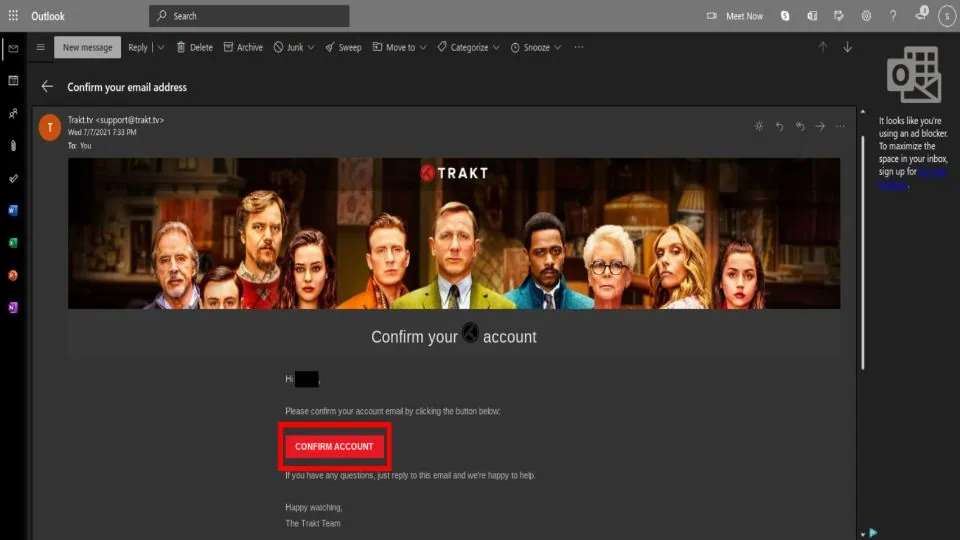Launch Excel from the left rail
The image size is (960, 540).
tap(13, 243)
